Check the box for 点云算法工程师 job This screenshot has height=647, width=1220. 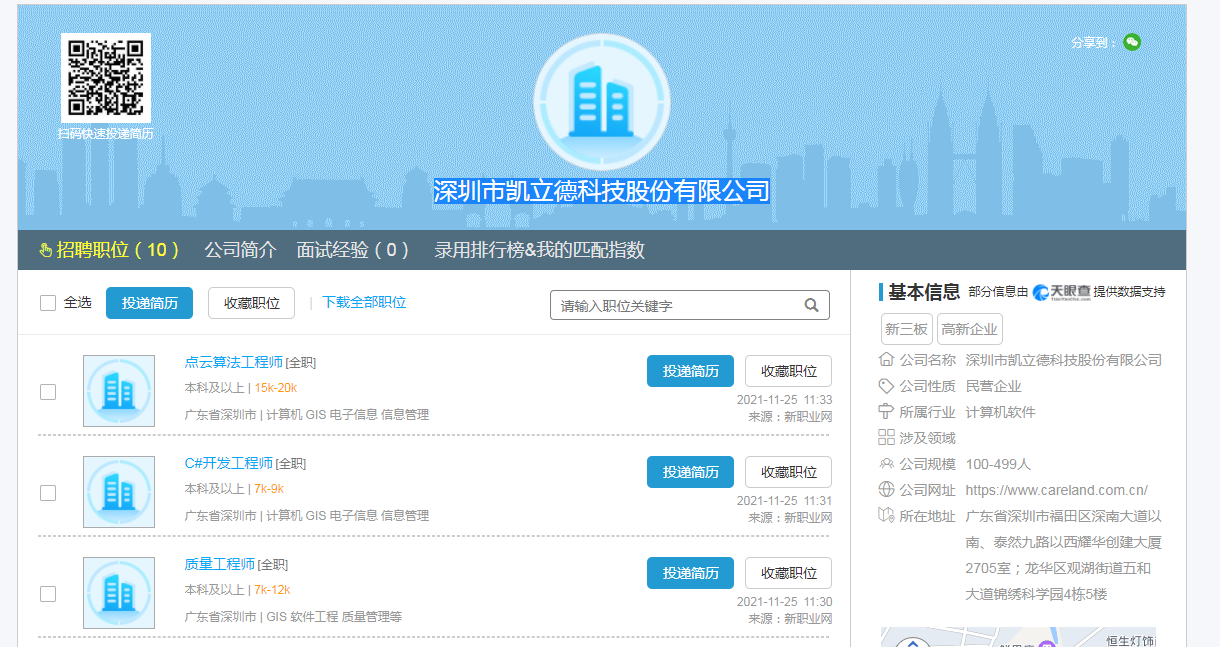[48, 392]
